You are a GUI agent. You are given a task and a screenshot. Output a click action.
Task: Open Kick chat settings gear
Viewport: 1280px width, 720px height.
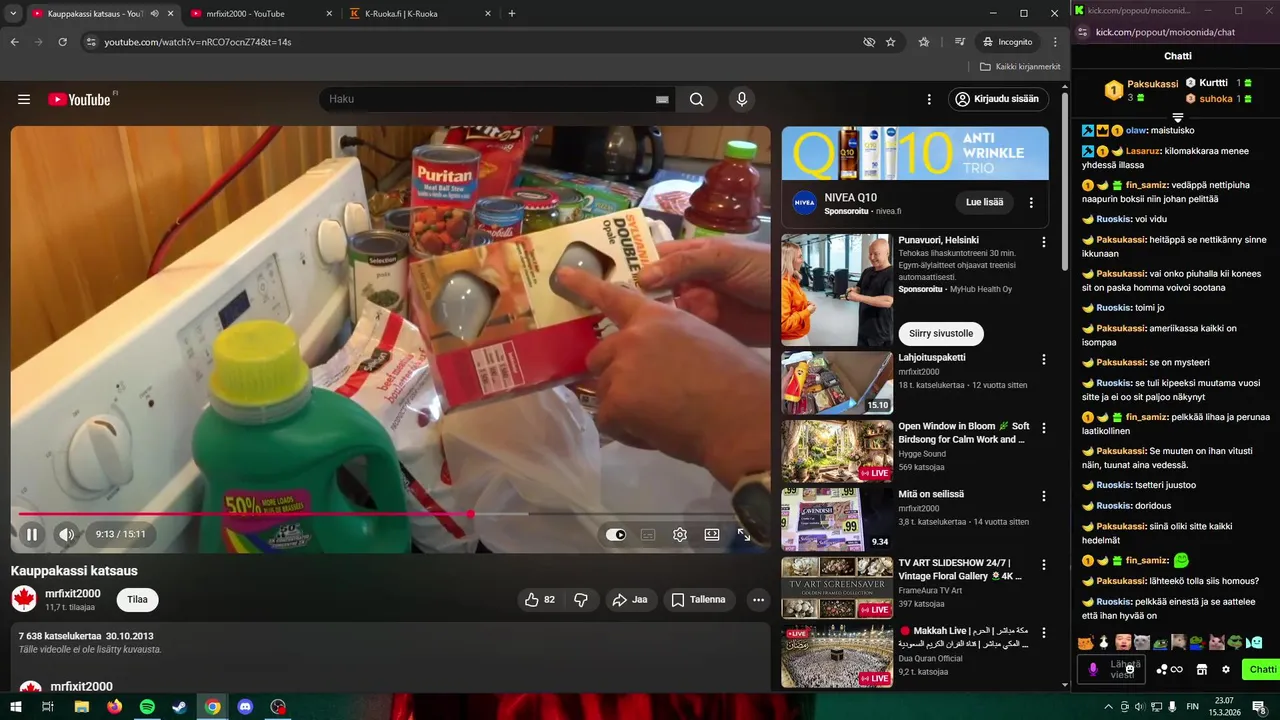[1226, 669]
